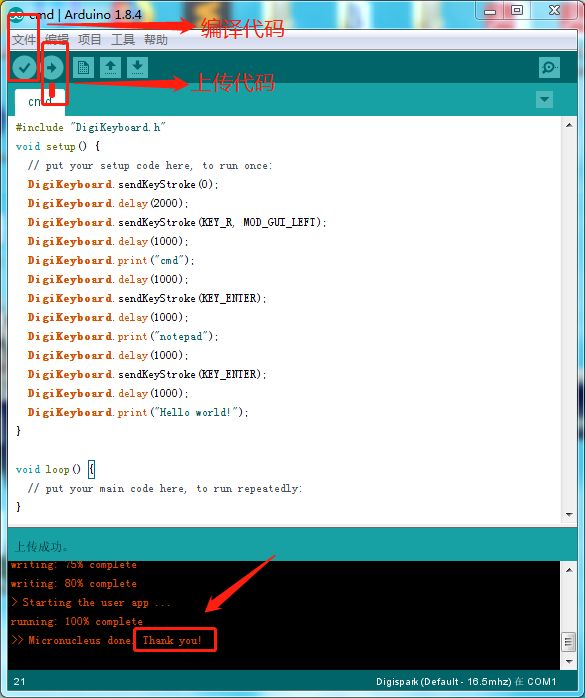
Task: Click the 'Micronucleus done. Thank you!' line
Action: pyautogui.click(x=106, y=641)
